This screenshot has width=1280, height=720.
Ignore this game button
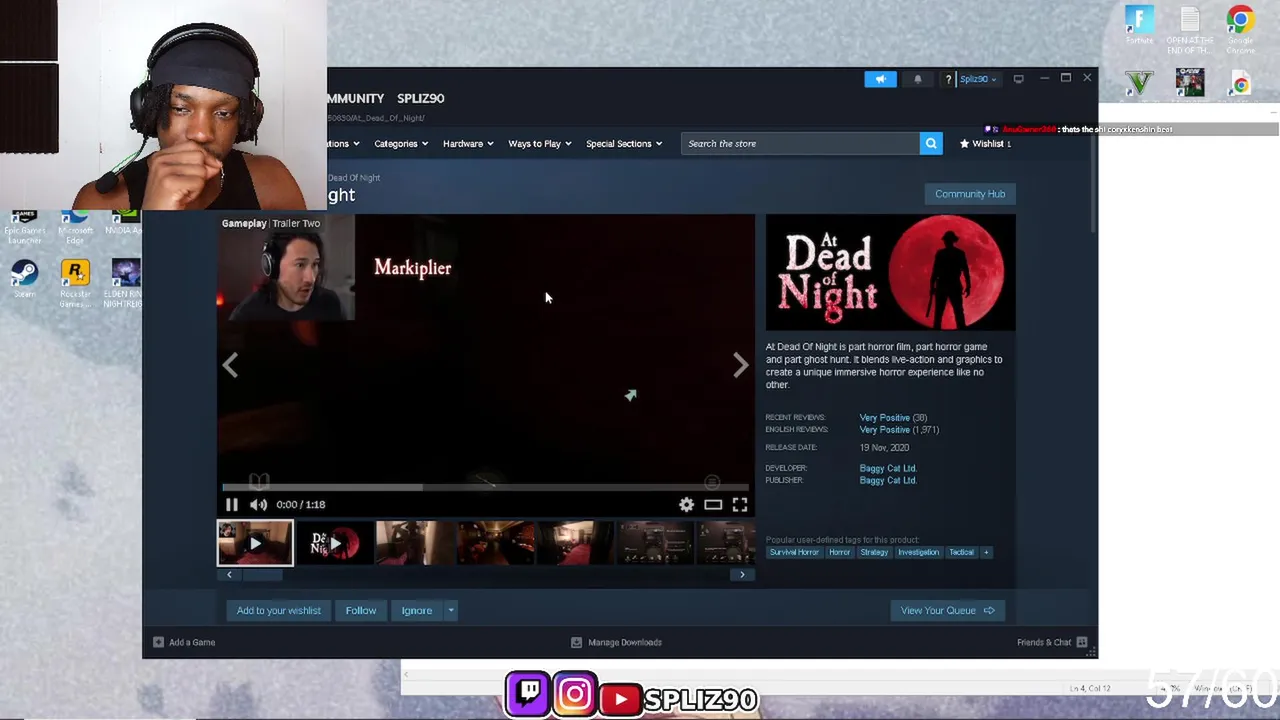click(x=417, y=611)
